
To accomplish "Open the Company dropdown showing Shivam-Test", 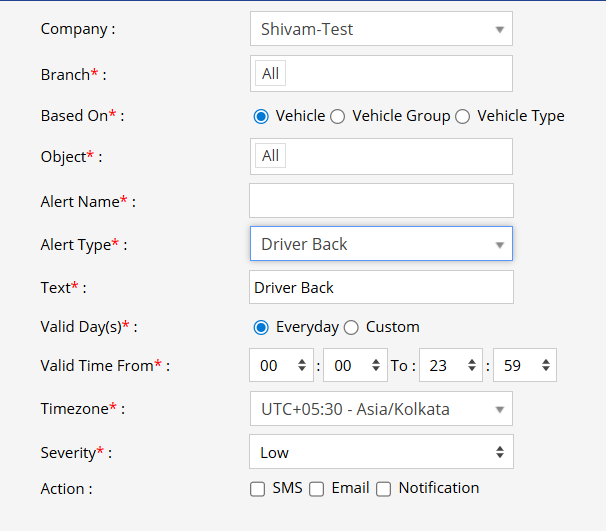I will [380, 29].
